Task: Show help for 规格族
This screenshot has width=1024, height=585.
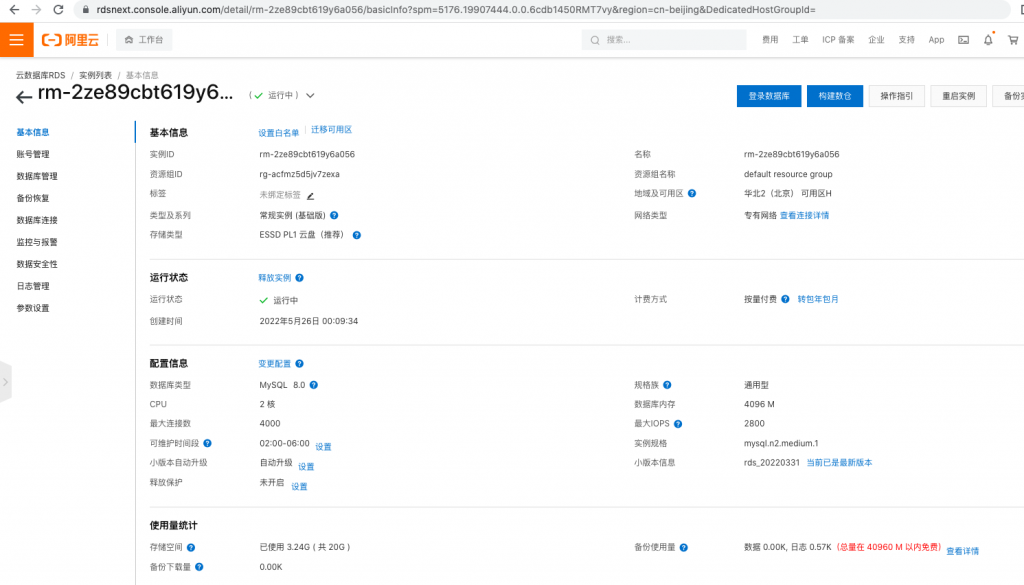Action: (x=667, y=385)
